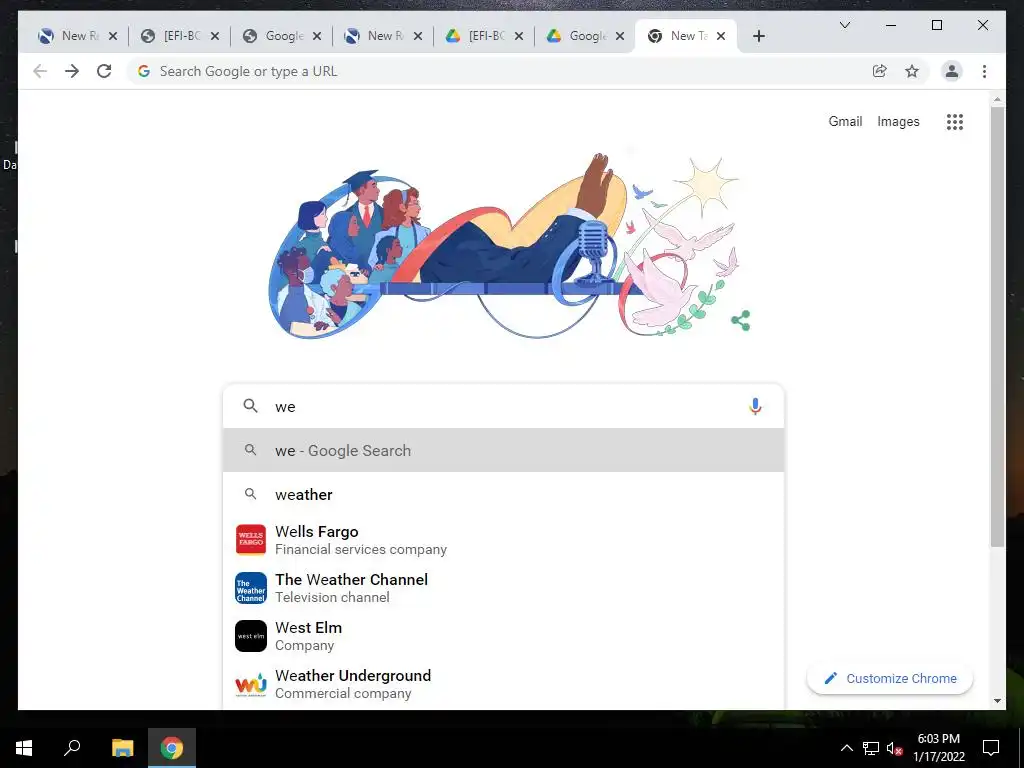The height and width of the screenshot is (768, 1024).
Task: Close the first [EFI-BC tab
Action: [x=215, y=36]
